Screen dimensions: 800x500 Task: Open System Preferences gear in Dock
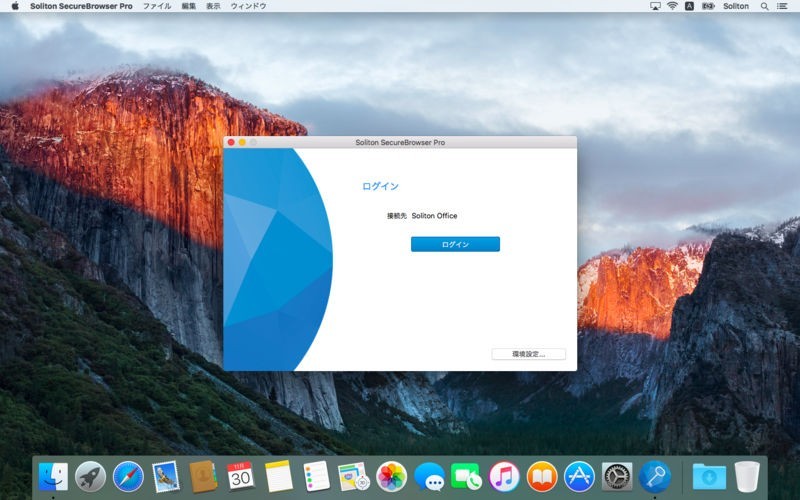point(617,476)
